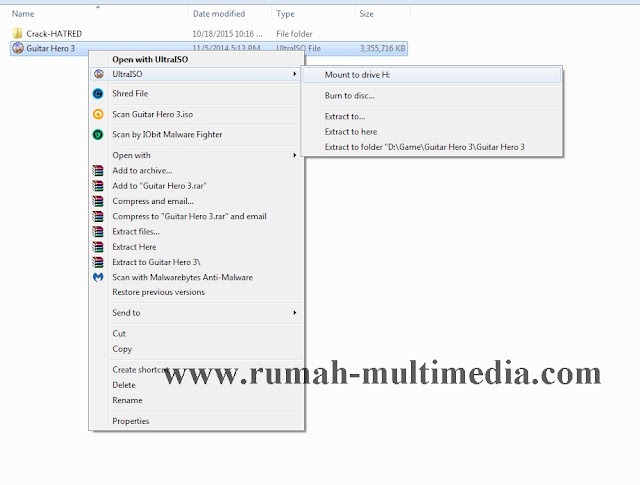Select Rename from the context menu

pyautogui.click(x=127, y=400)
